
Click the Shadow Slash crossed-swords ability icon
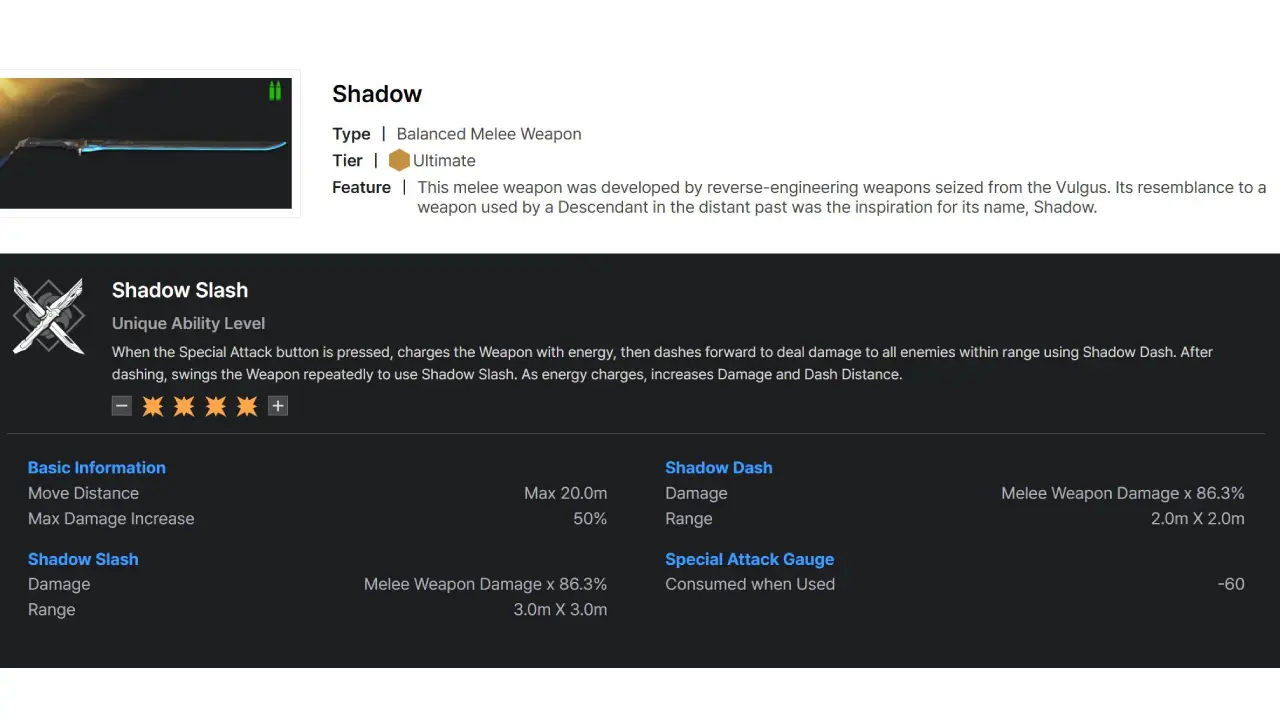point(49,316)
